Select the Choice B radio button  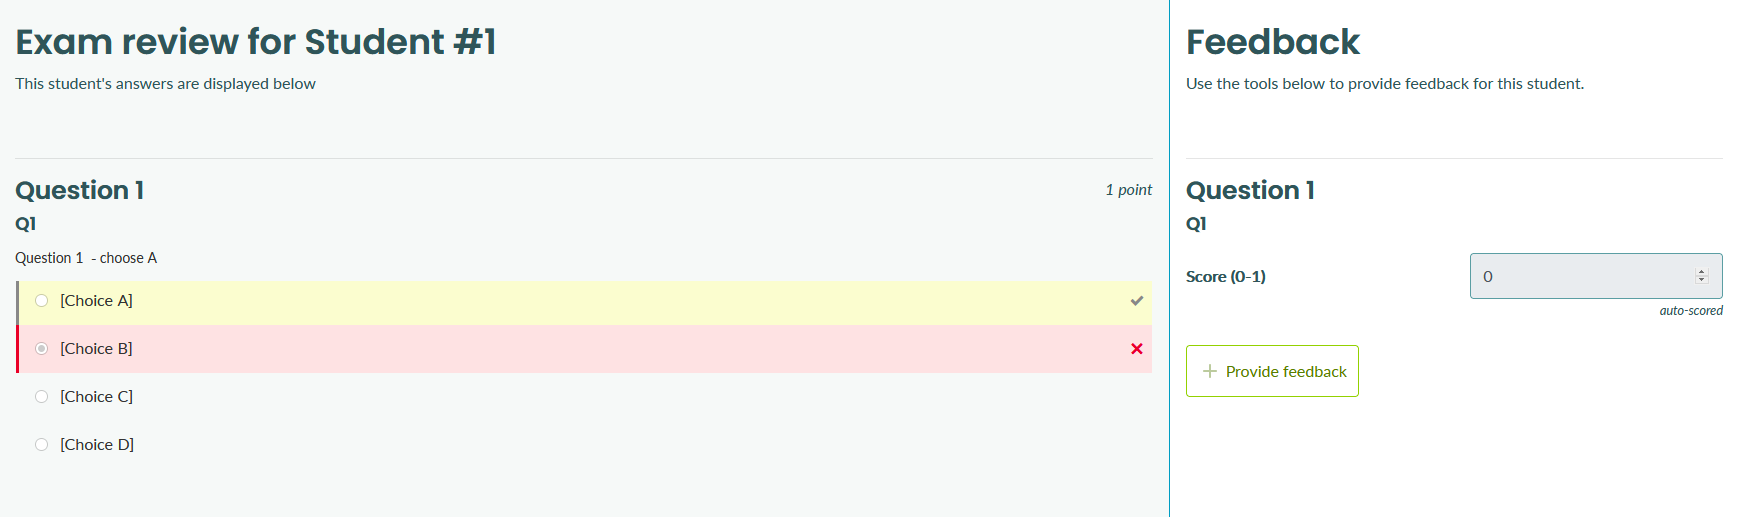[x=42, y=349]
